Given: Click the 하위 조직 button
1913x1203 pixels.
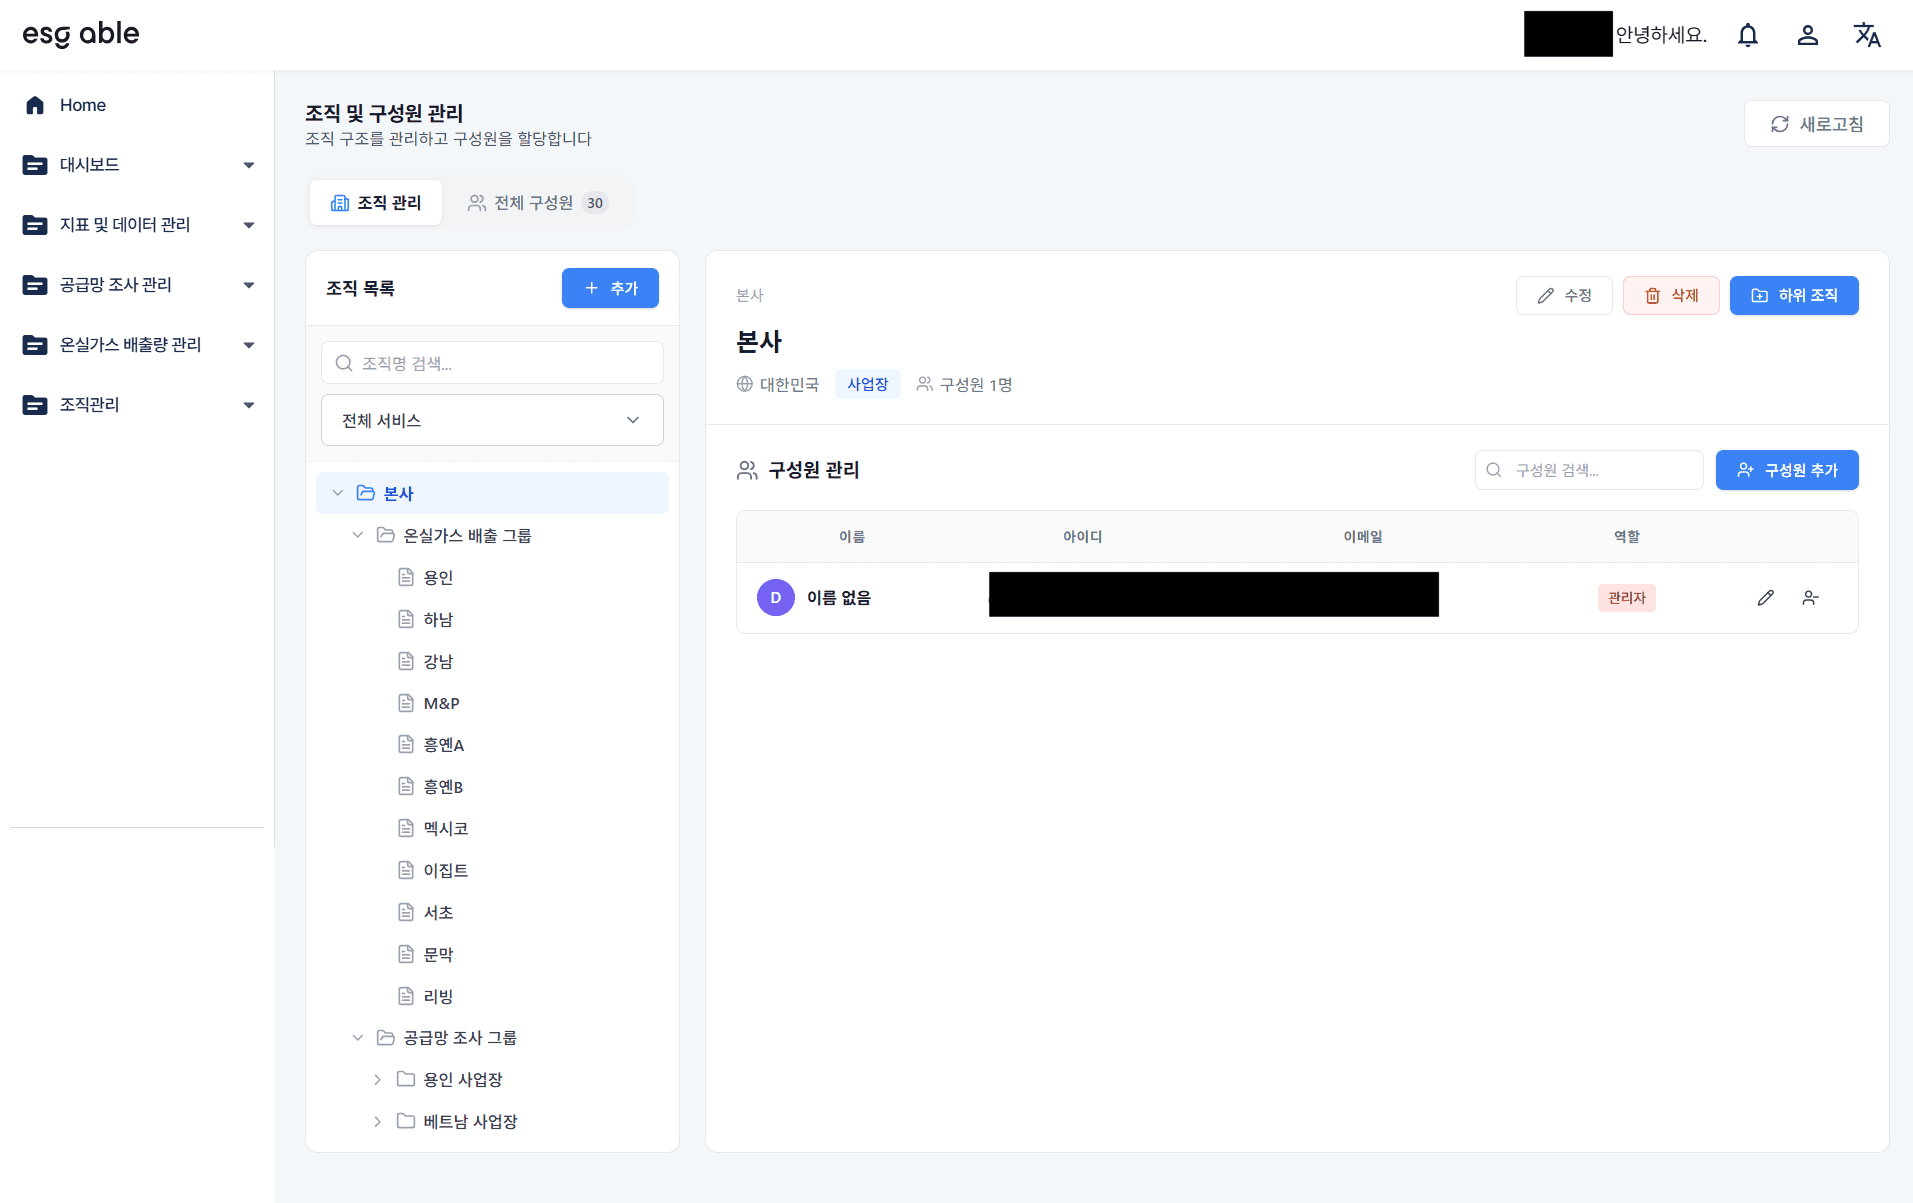Looking at the screenshot, I should (x=1794, y=295).
